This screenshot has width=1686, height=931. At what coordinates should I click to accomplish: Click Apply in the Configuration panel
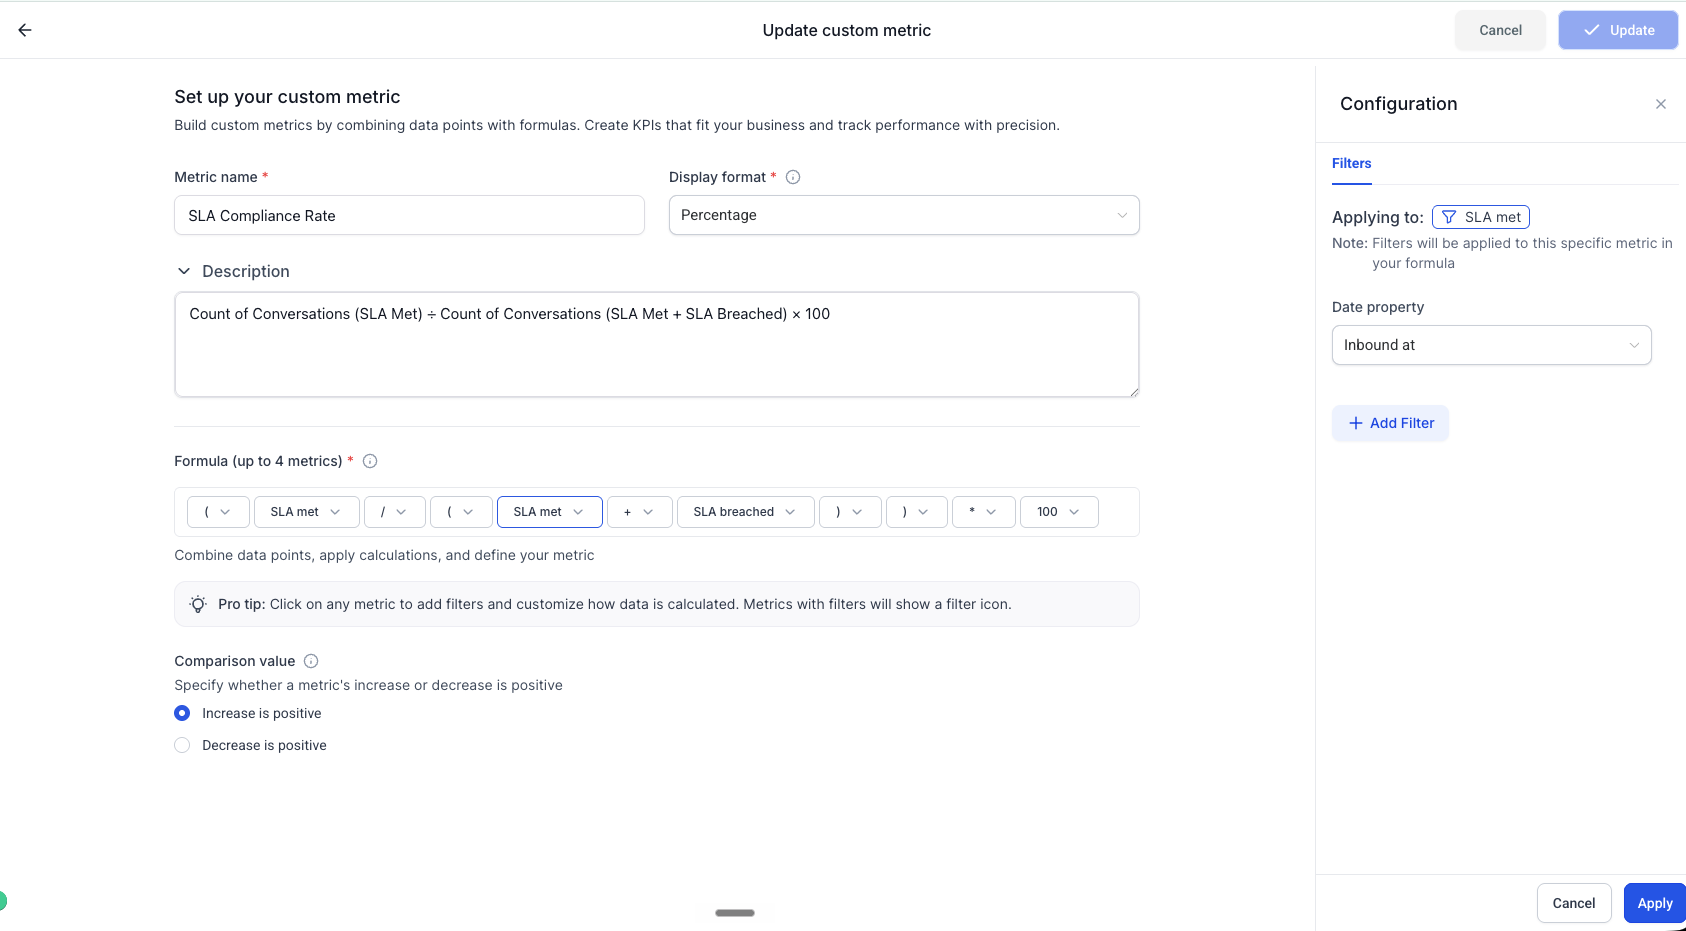[x=1655, y=903]
